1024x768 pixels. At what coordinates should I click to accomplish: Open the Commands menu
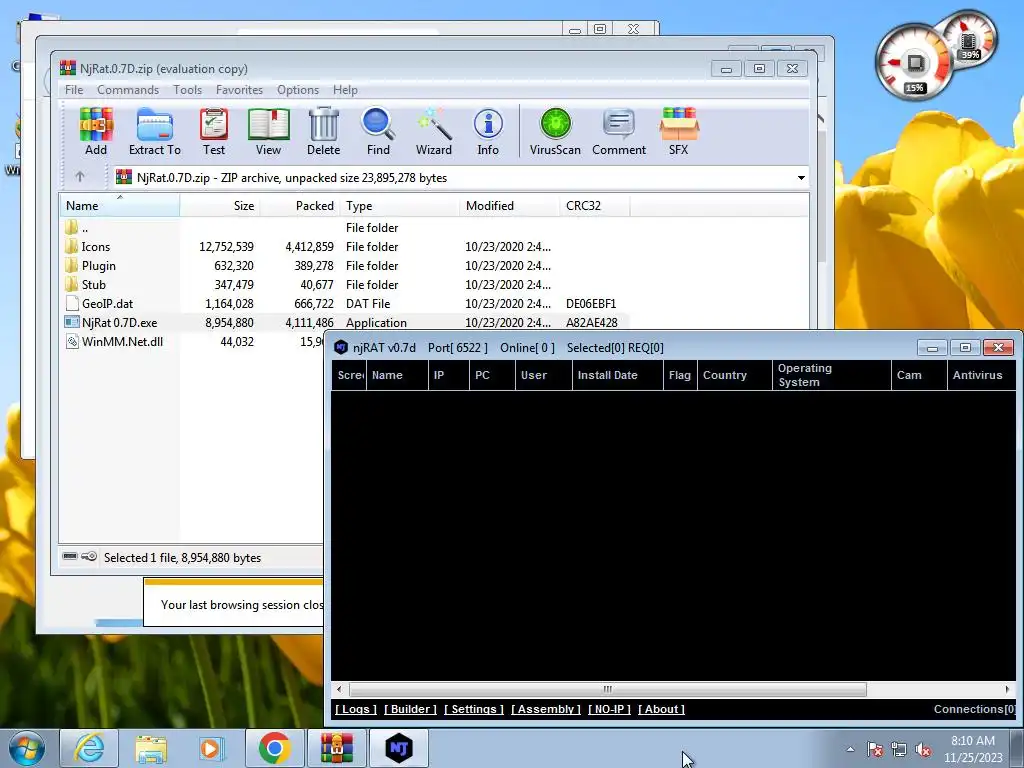click(128, 89)
